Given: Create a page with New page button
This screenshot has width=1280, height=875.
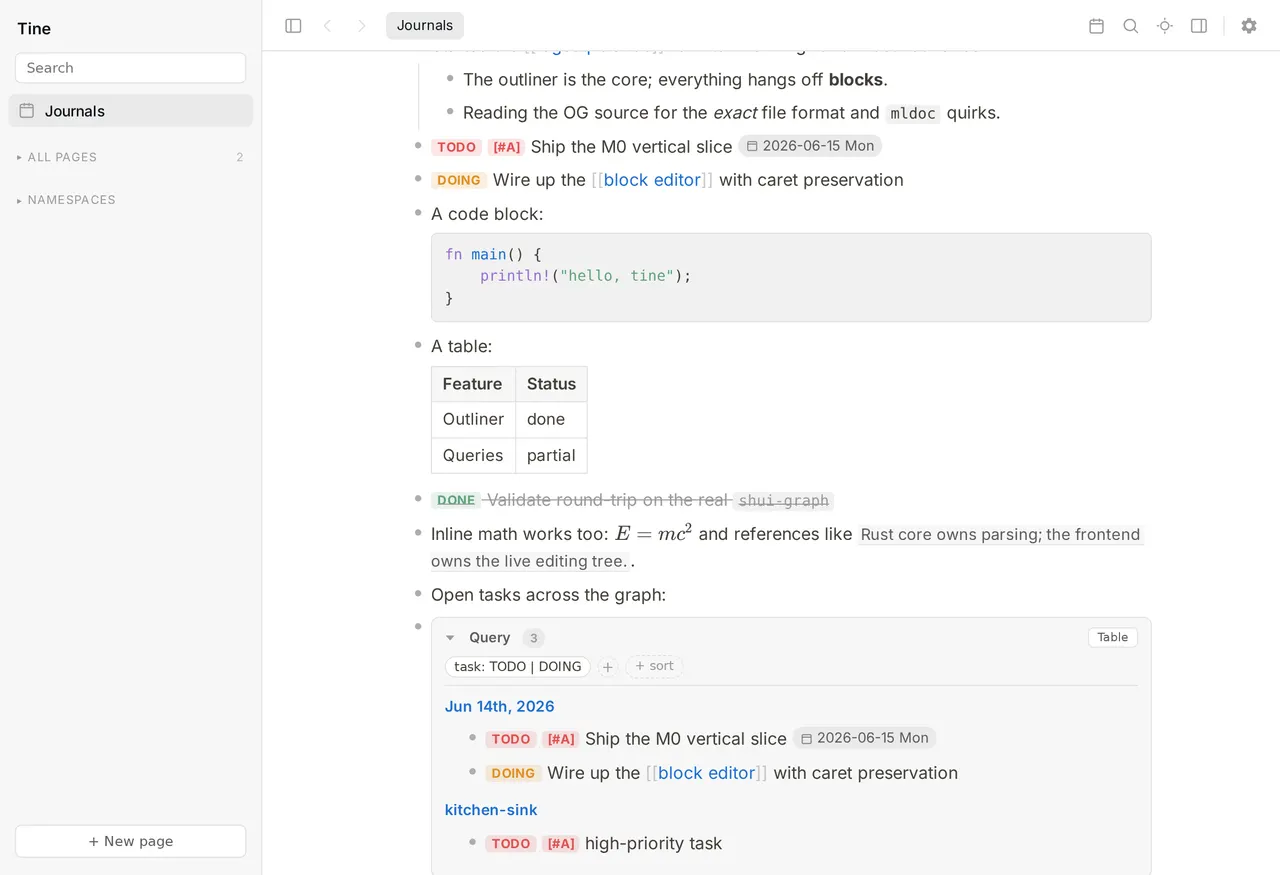Looking at the screenshot, I should pyautogui.click(x=130, y=841).
